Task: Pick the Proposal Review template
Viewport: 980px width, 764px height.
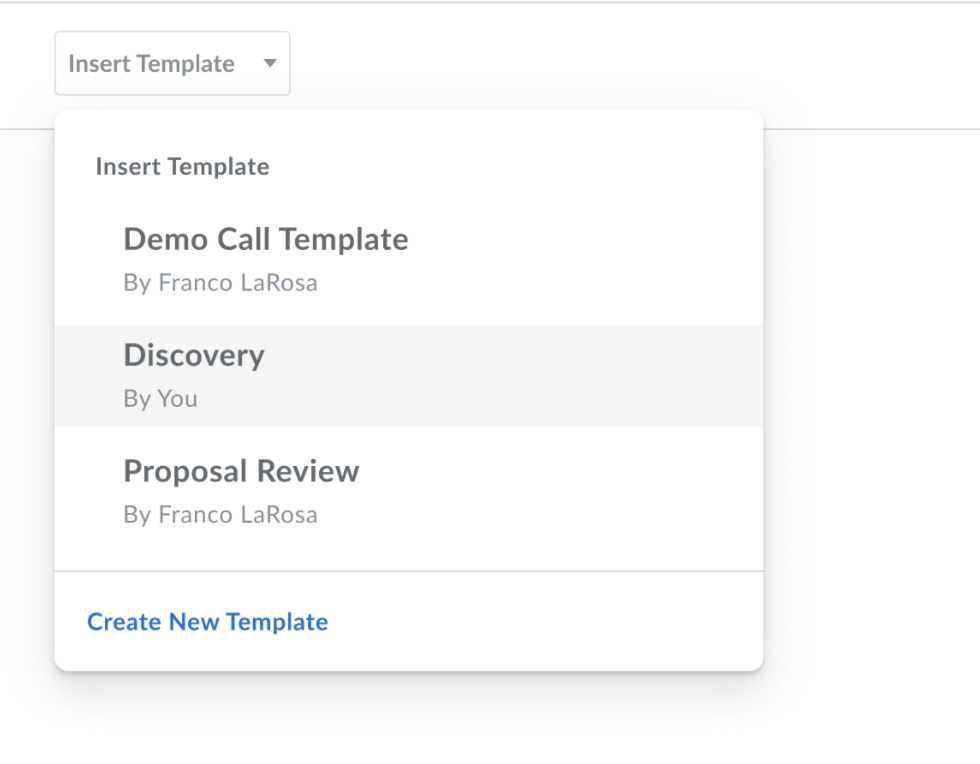Action: 409,491
